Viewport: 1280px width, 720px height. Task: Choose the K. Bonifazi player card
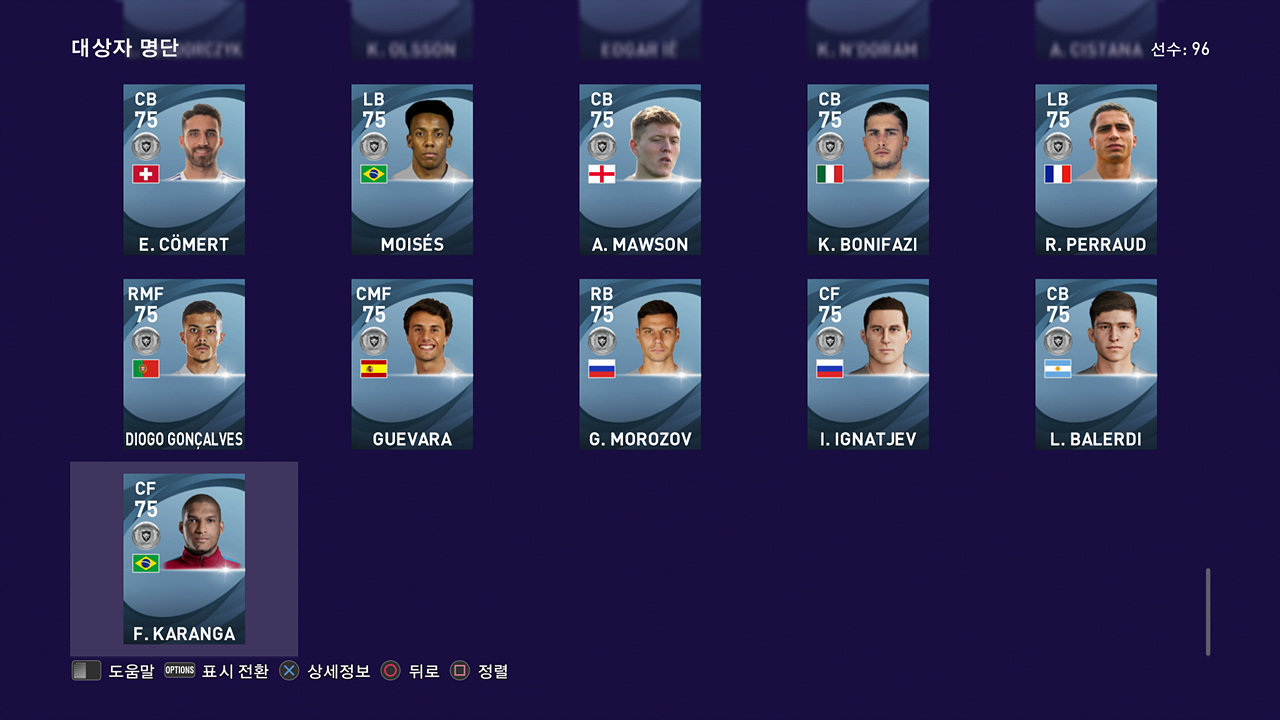pos(868,169)
